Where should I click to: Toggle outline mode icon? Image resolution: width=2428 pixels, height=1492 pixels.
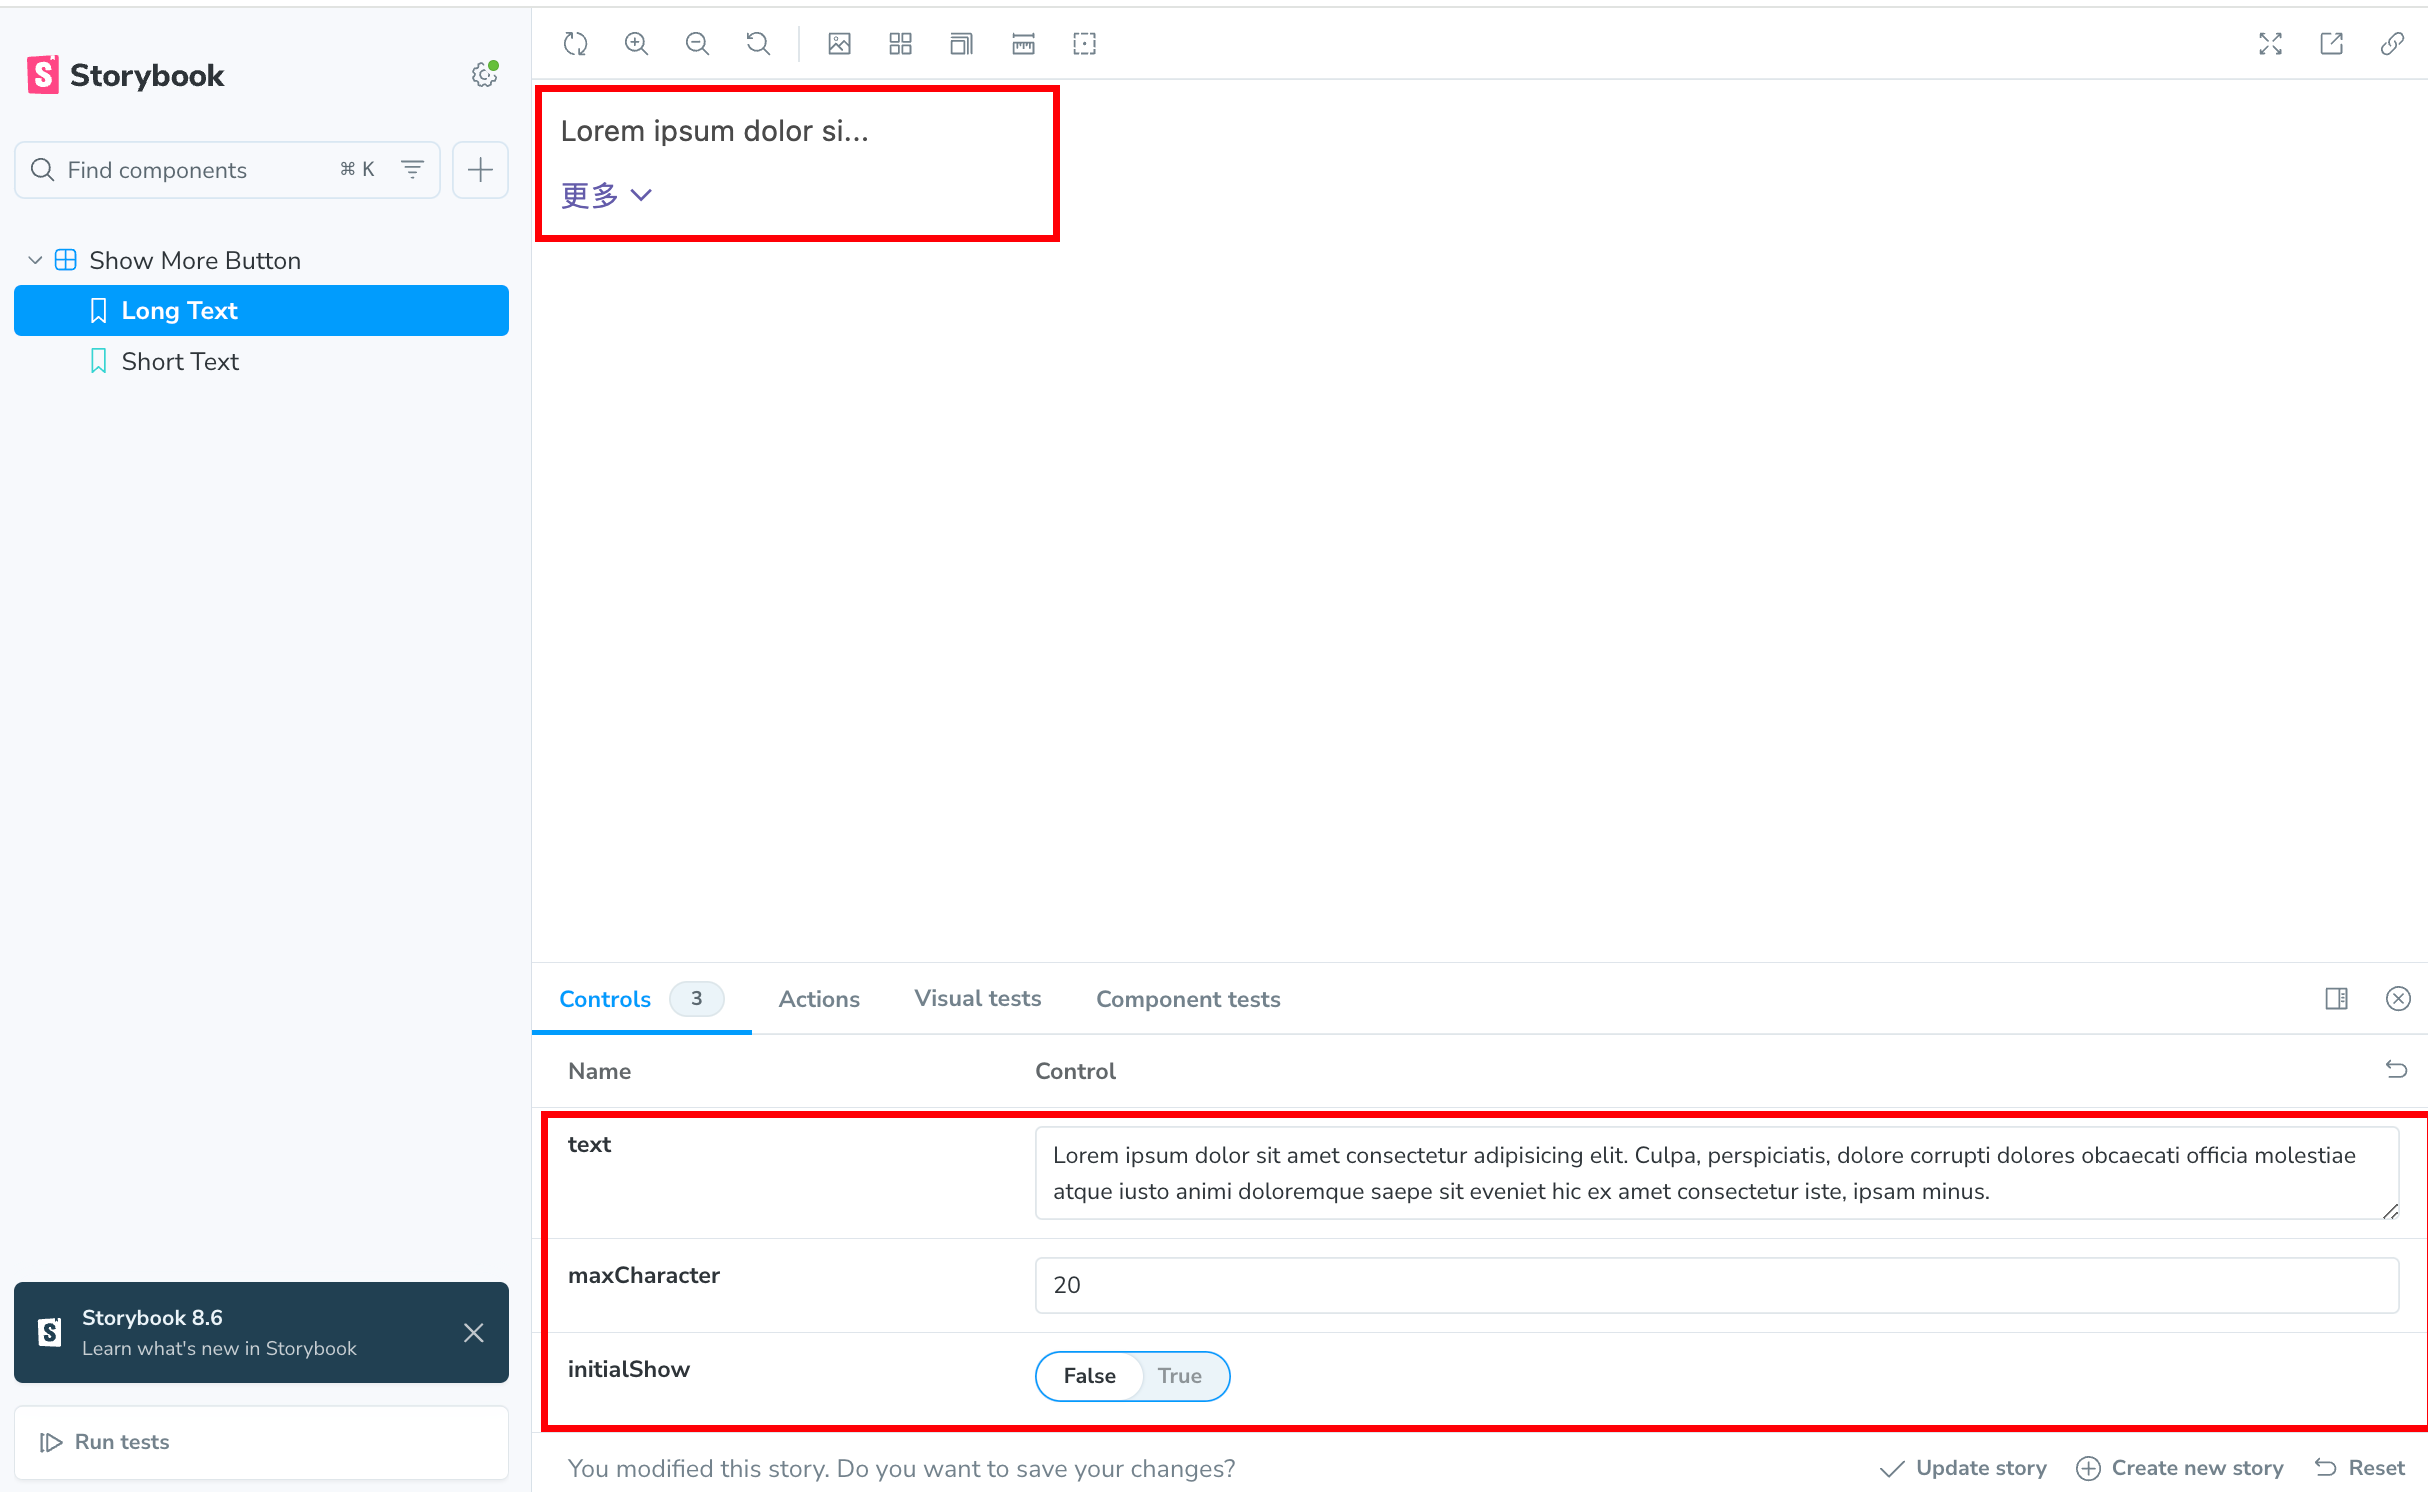(1084, 44)
